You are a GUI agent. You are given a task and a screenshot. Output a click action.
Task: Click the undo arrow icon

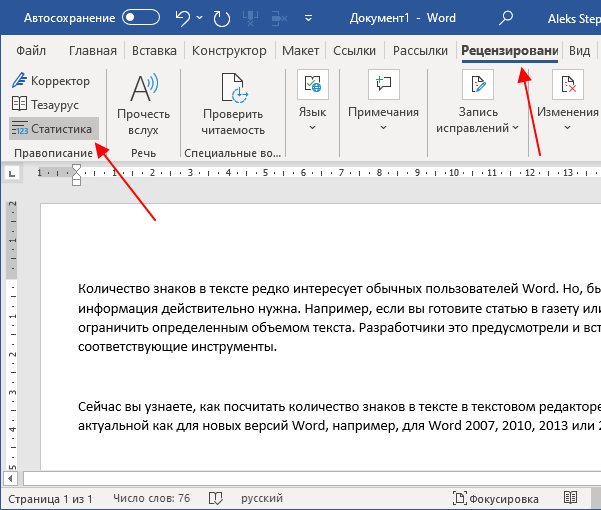(x=182, y=18)
